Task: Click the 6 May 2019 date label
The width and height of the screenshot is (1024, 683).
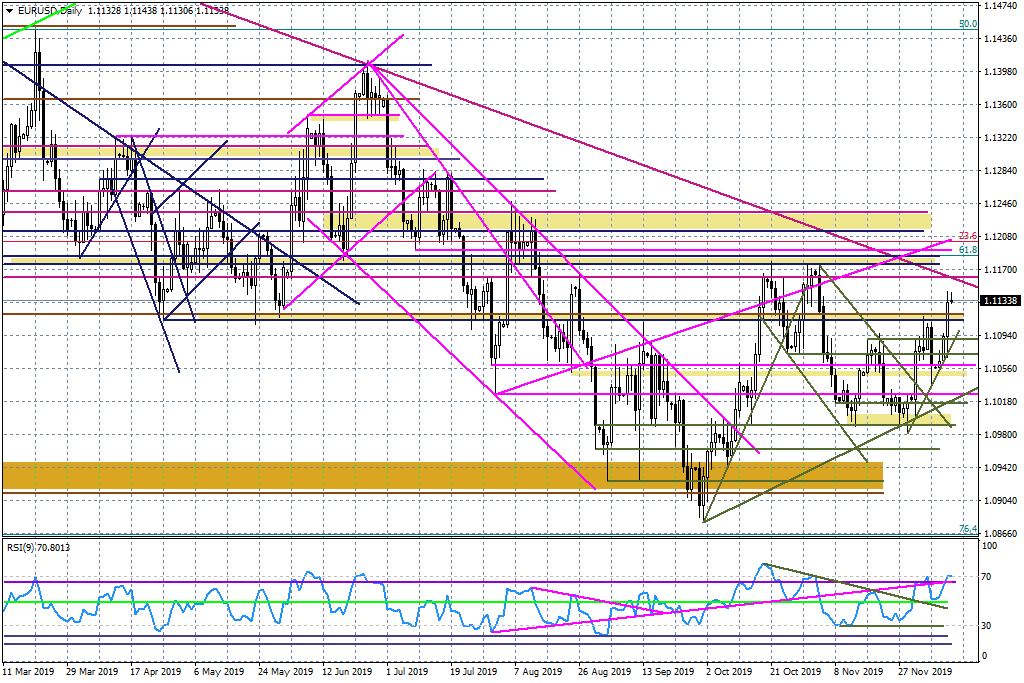Action: click(219, 671)
